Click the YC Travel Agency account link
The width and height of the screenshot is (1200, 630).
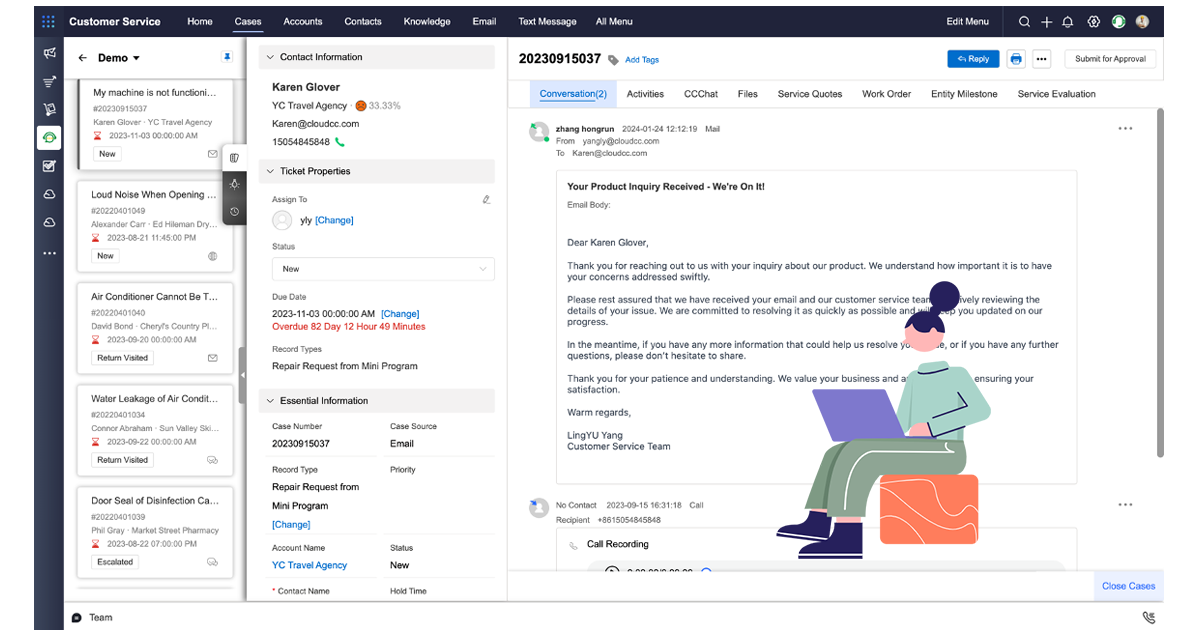point(309,565)
